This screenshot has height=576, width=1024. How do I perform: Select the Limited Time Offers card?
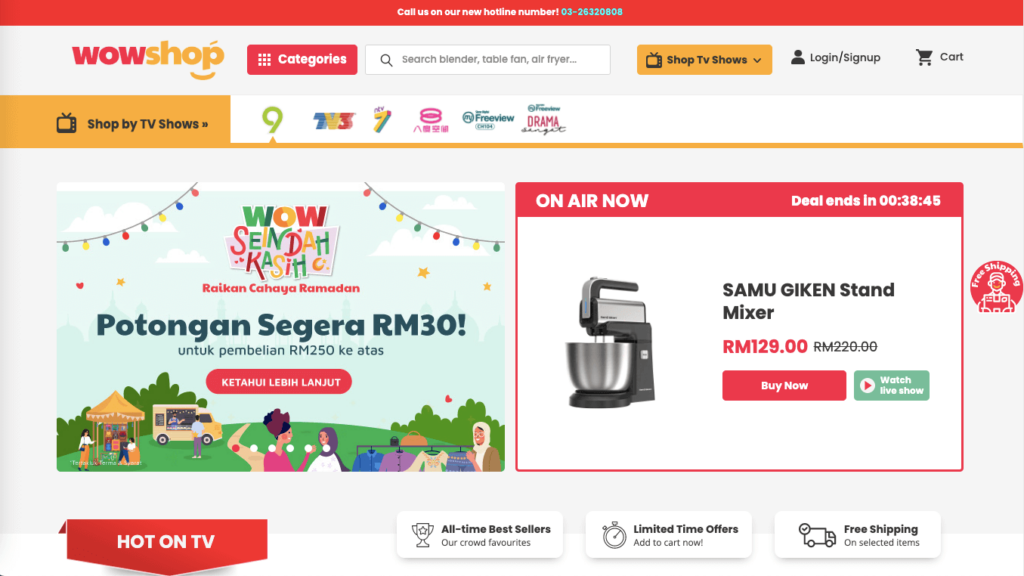point(668,535)
